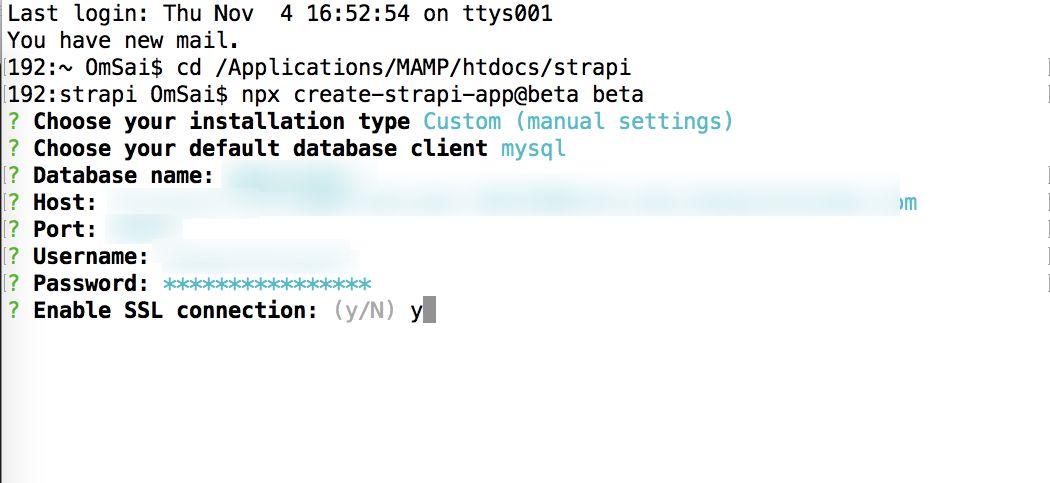Click the blurred Port value

(150, 230)
